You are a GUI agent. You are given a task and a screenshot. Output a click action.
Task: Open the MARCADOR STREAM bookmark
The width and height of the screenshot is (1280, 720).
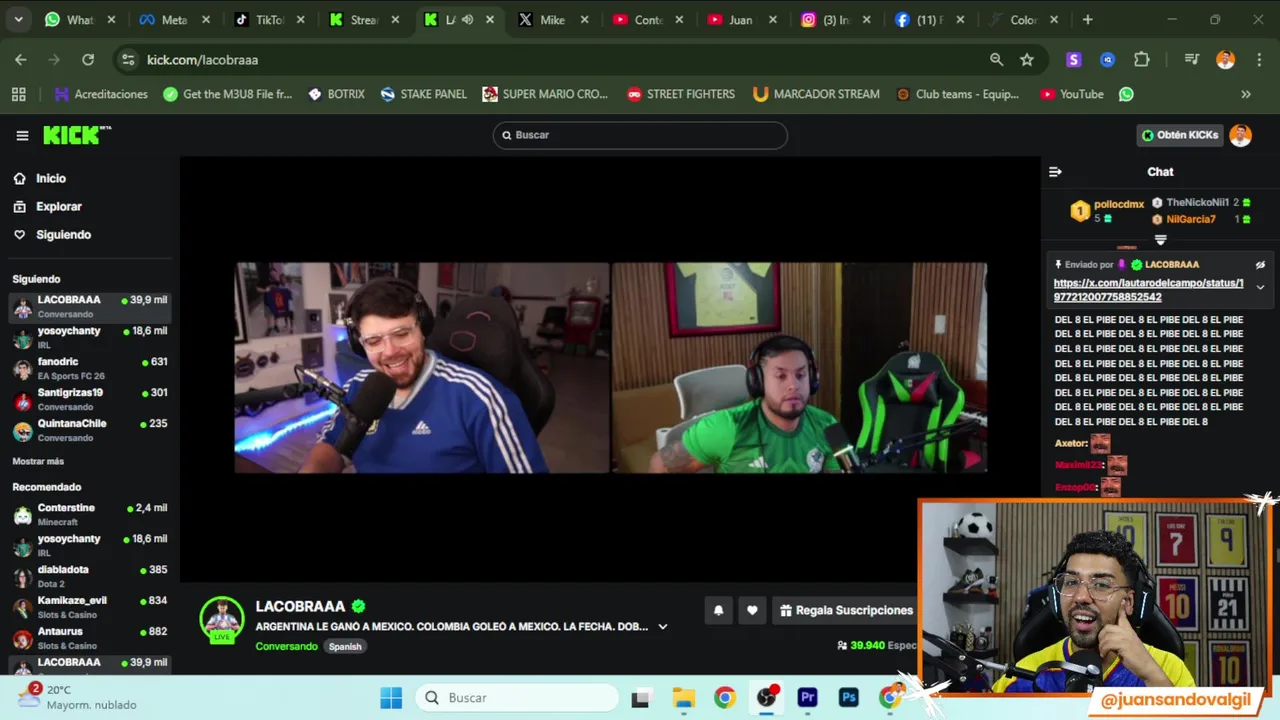pos(816,94)
